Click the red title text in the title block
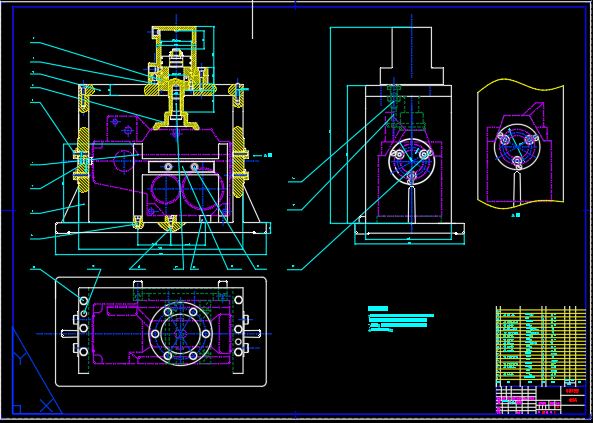The width and height of the screenshot is (593, 423). [572, 391]
